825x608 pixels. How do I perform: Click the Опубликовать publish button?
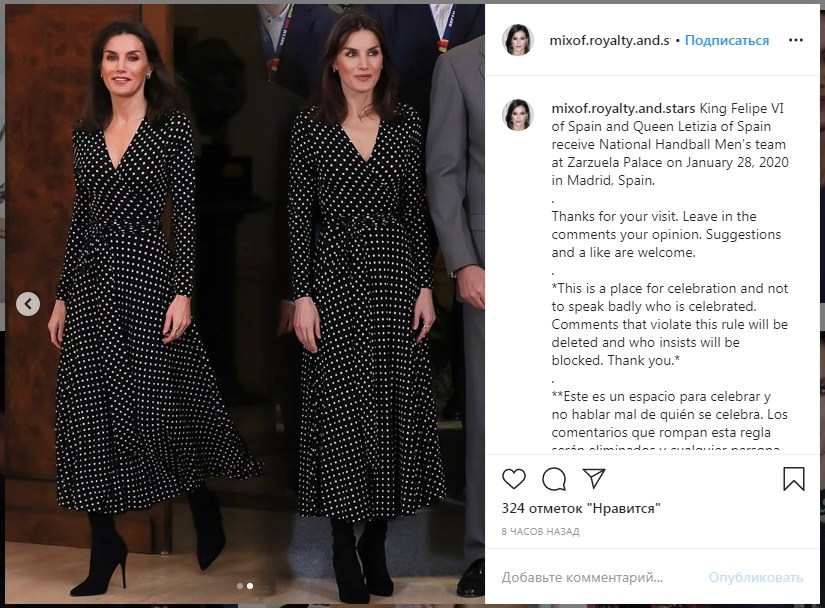click(756, 577)
